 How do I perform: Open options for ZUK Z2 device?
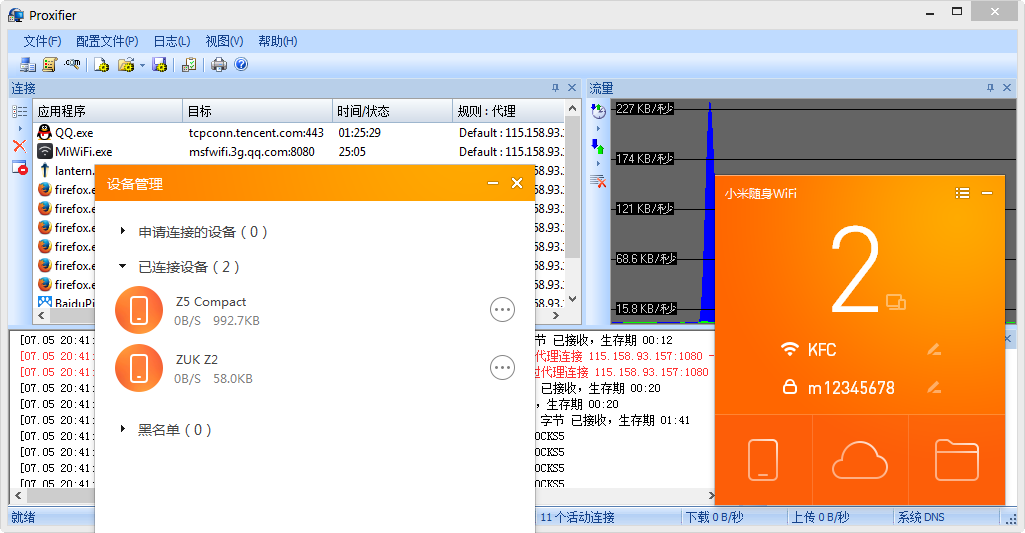pyautogui.click(x=502, y=368)
